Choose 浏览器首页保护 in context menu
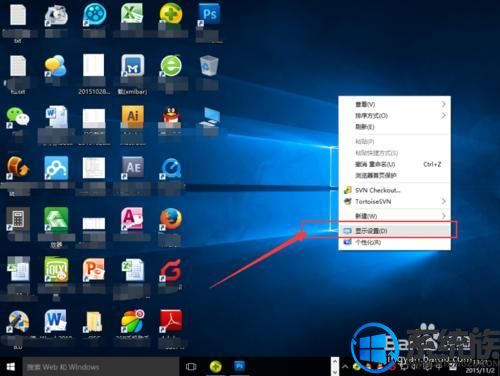The image size is (500, 376). (x=394, y=175)
